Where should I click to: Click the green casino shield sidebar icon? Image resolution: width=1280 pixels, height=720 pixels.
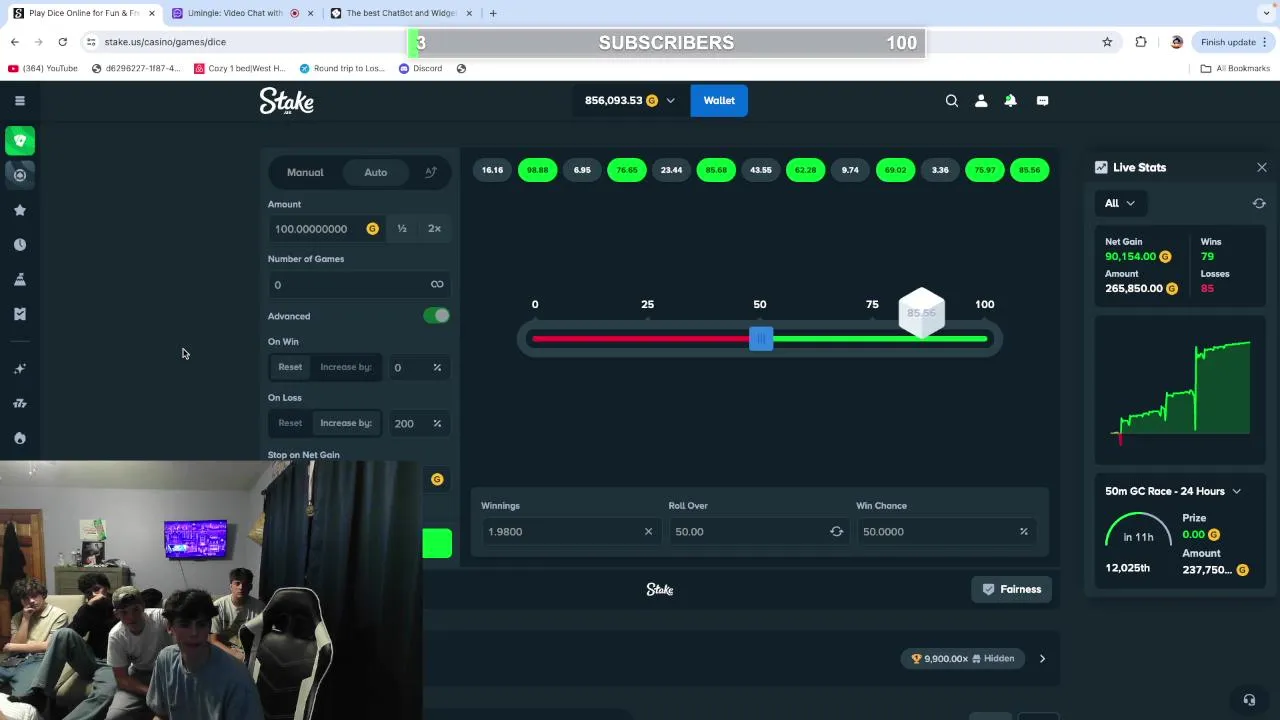[x=19, y=141]
